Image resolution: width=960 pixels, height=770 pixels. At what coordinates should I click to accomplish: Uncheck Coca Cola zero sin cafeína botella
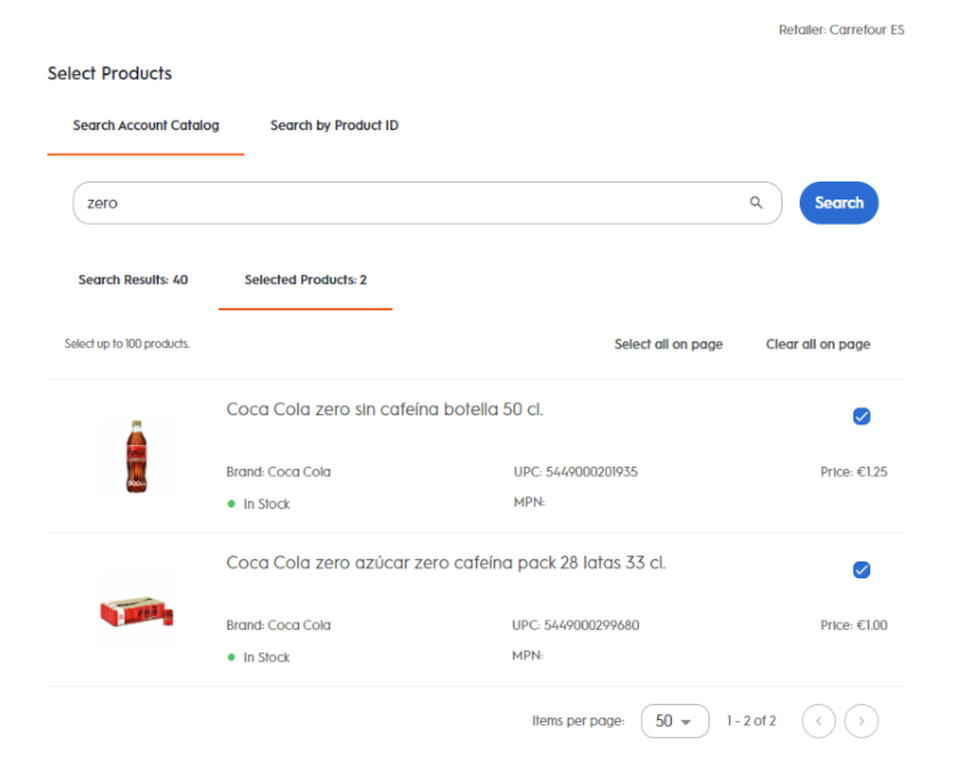861,417
